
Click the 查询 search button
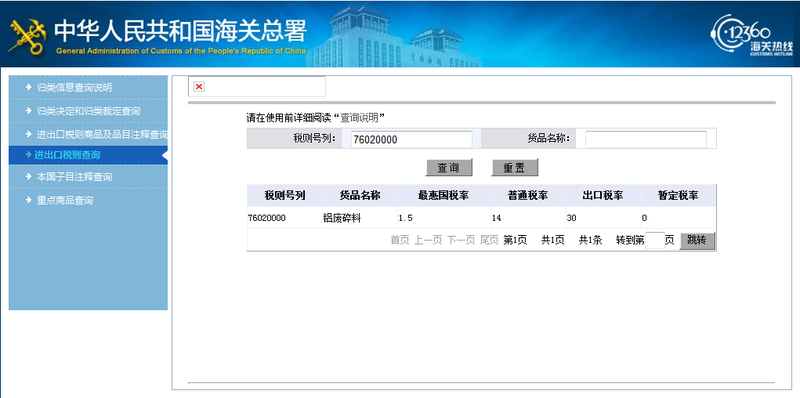pyautogui.click(x=449, y=167)
